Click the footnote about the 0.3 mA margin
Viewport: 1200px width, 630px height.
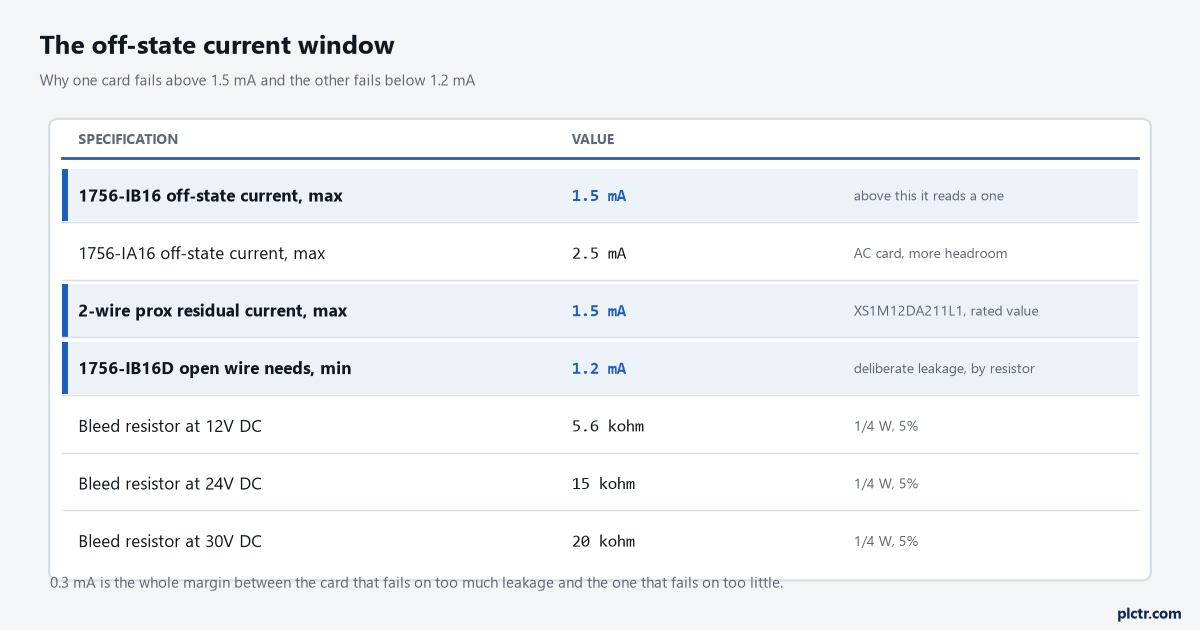point(417,582)
